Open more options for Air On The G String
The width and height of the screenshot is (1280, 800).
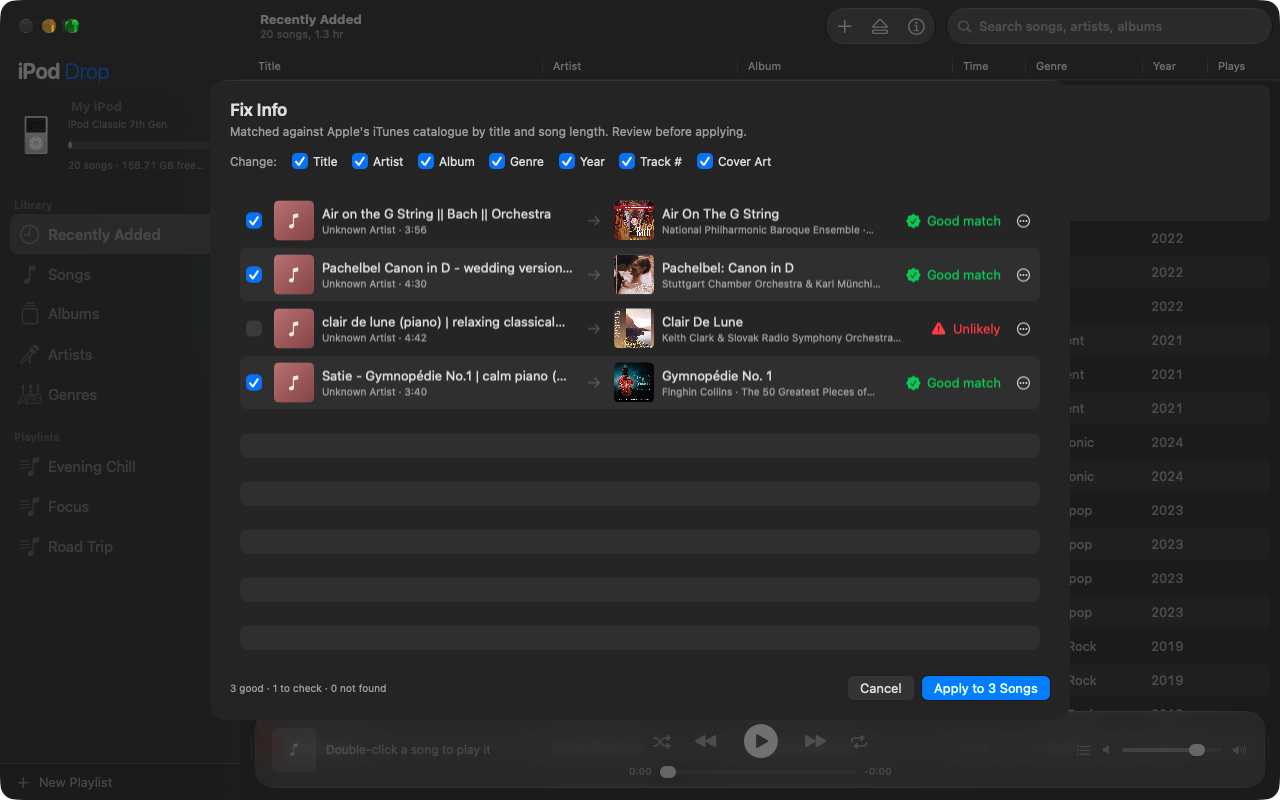[1023, 221]
